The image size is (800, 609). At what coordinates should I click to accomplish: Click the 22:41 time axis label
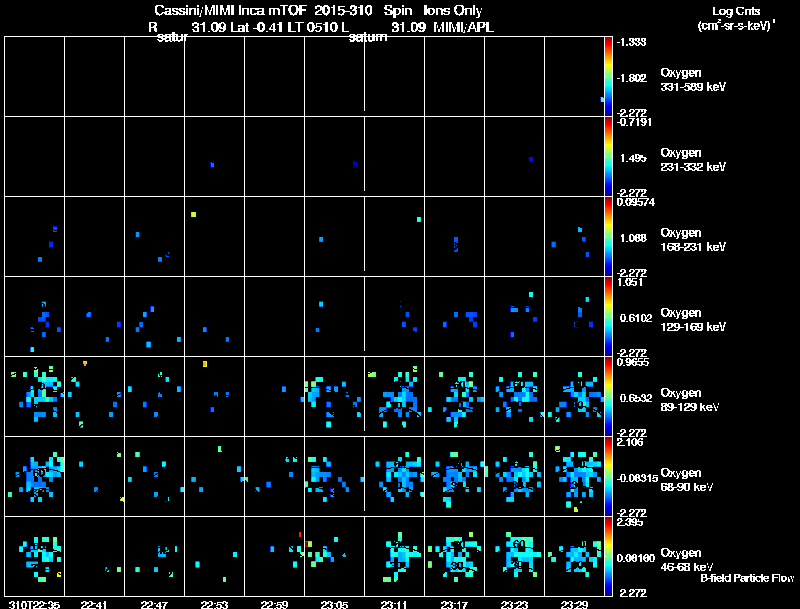click(94, 604)
